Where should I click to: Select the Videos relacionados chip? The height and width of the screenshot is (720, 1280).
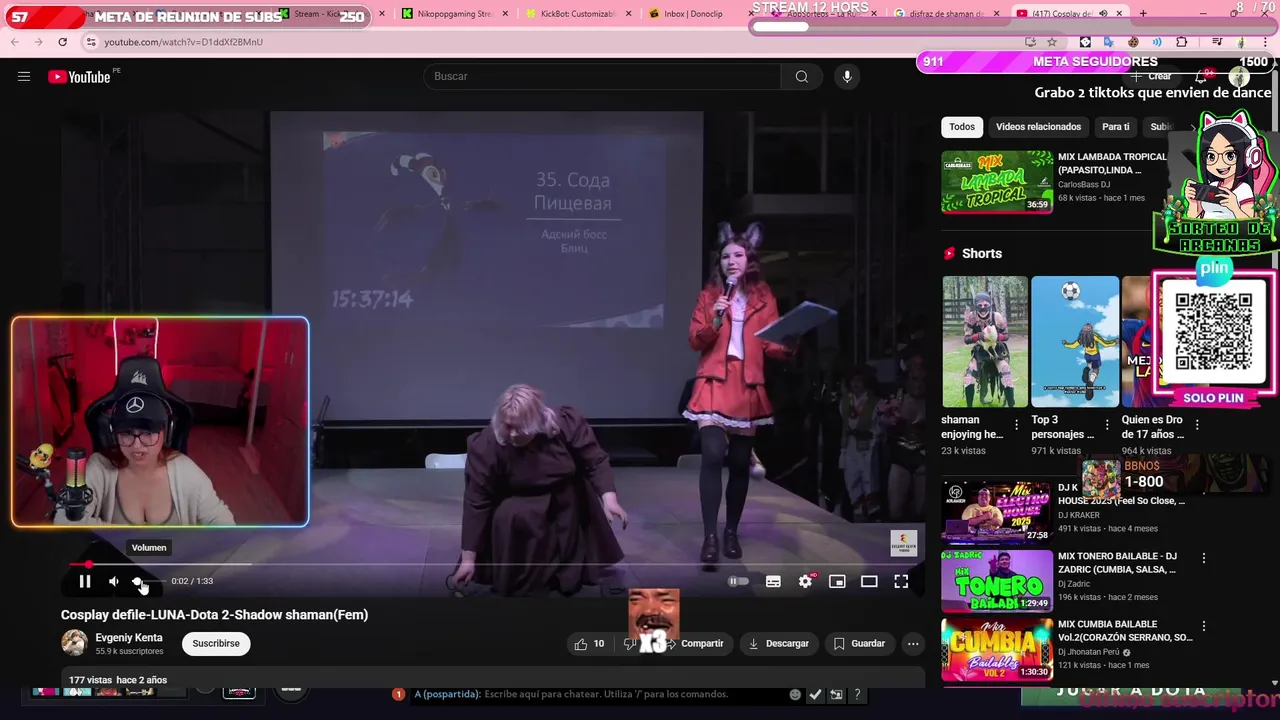(1038, 127)
